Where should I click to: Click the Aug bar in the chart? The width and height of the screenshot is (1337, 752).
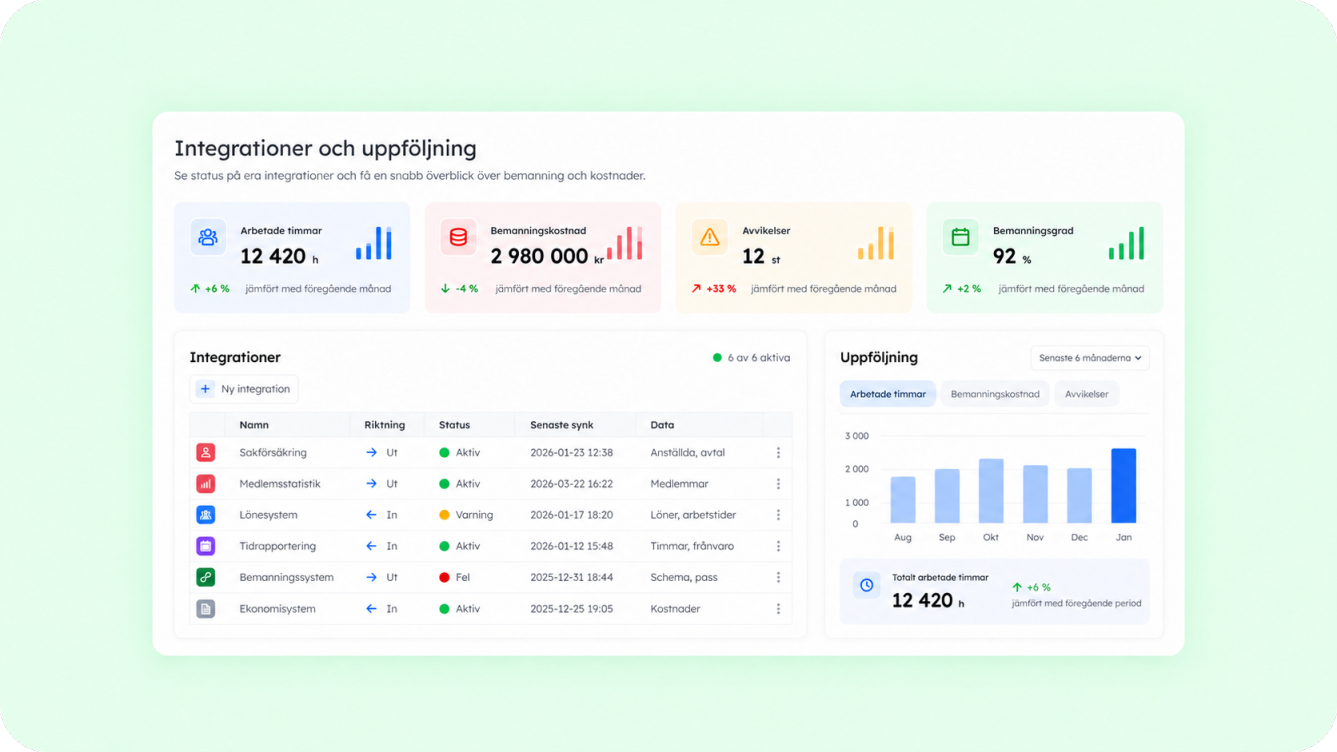tap(903, 500)
